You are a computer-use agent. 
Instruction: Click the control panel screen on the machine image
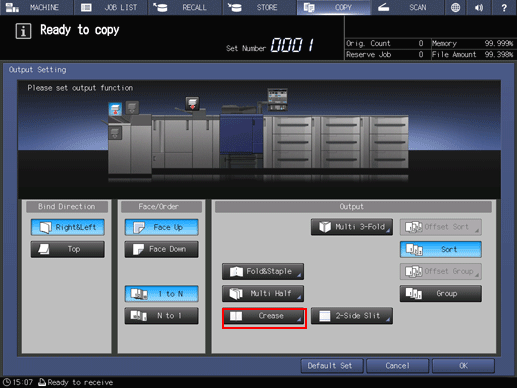277,99
